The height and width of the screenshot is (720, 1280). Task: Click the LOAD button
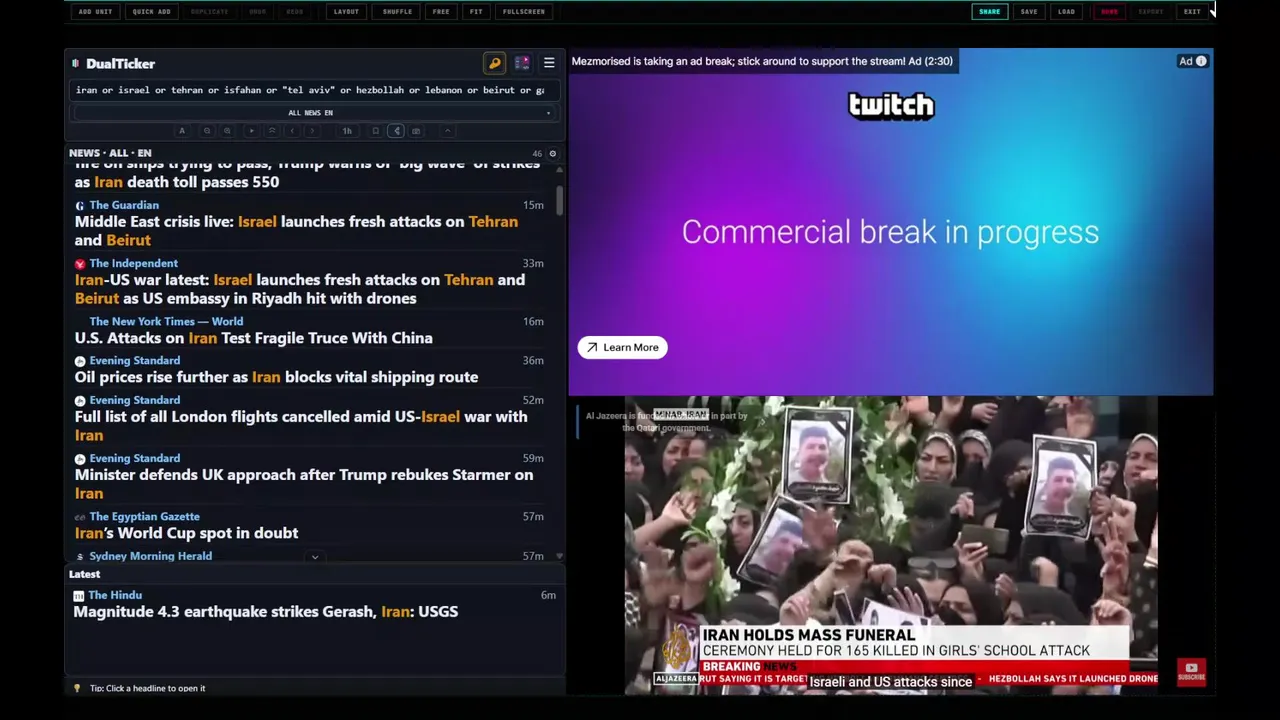click(1066, 12)
